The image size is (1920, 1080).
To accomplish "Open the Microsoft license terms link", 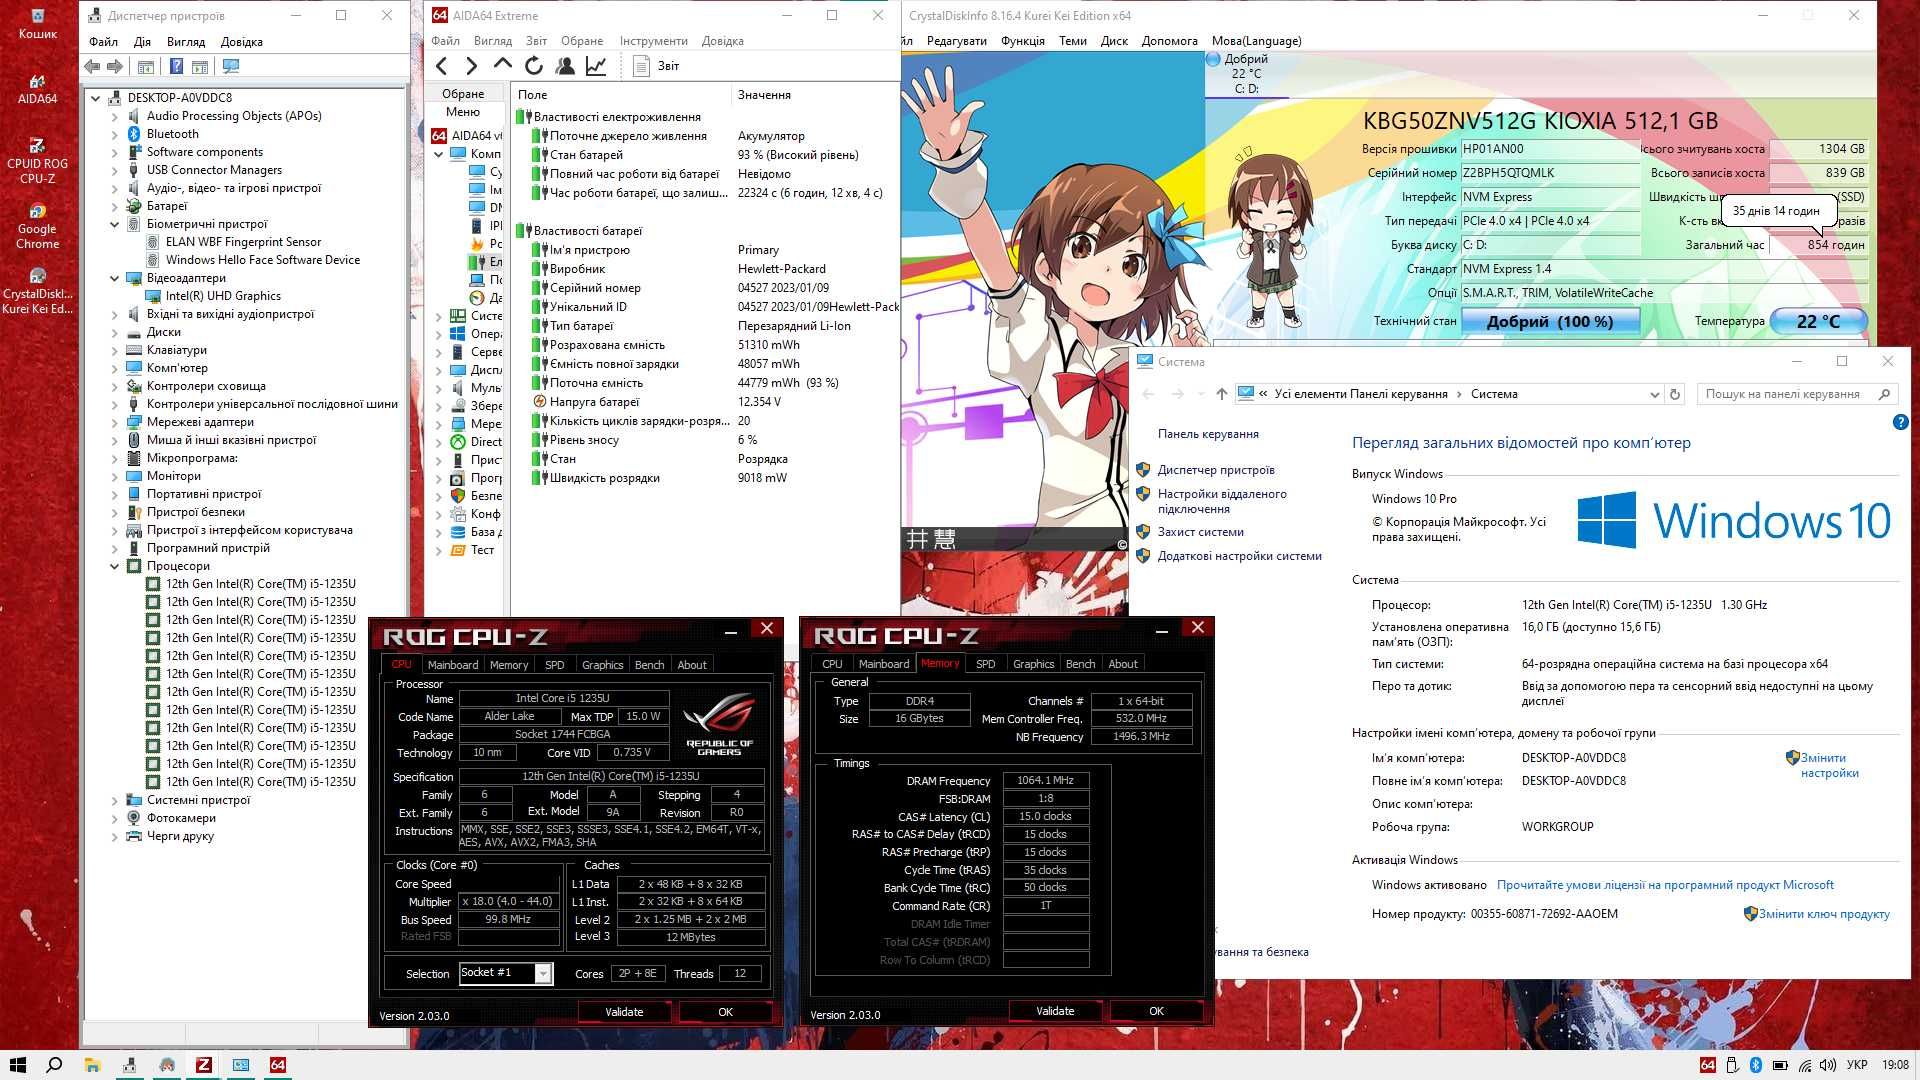I will click(1665, 885).
